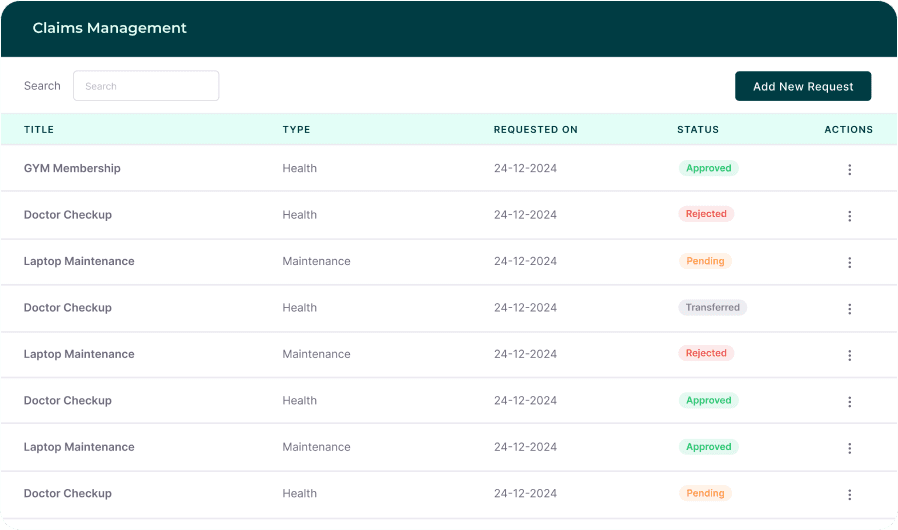
Task: Click Approved badge on GYM Membership row
Action: [708, 169]
